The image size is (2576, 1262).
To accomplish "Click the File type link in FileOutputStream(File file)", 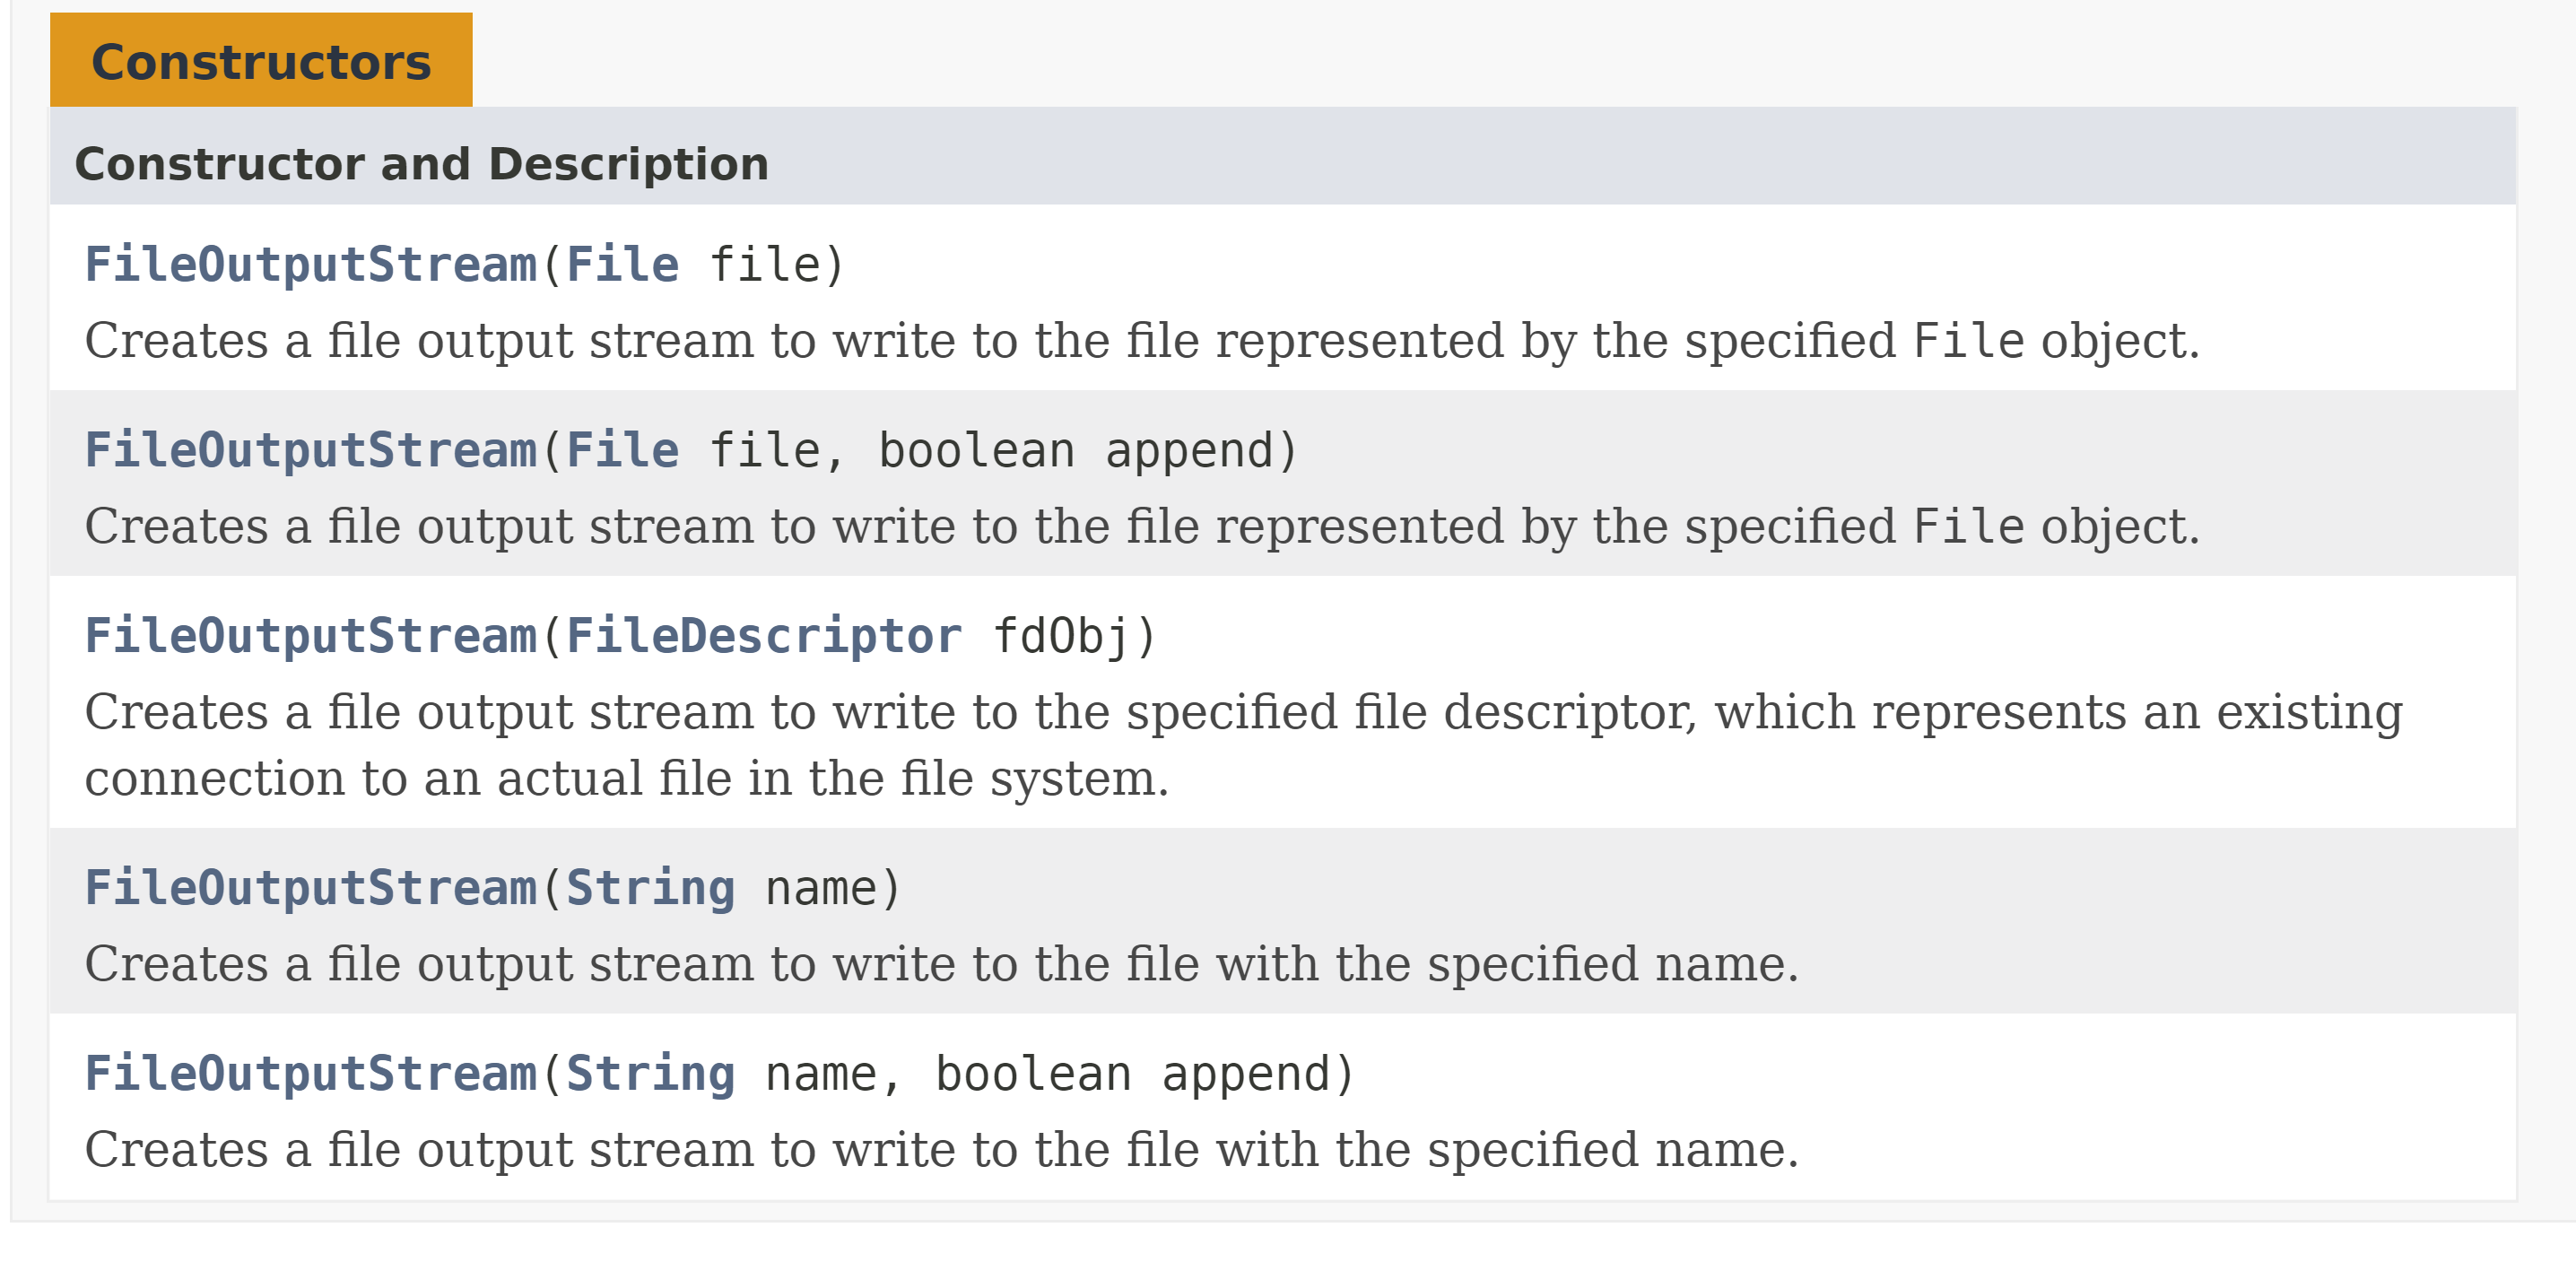I will click(x=622, y=265).
